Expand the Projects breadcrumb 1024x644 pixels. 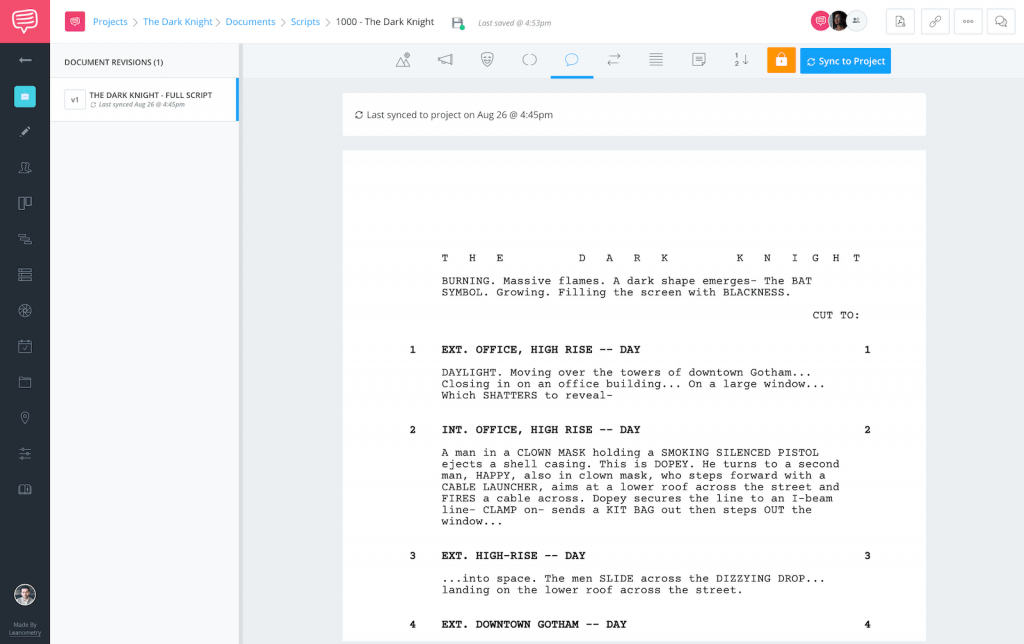pos(110,21)
